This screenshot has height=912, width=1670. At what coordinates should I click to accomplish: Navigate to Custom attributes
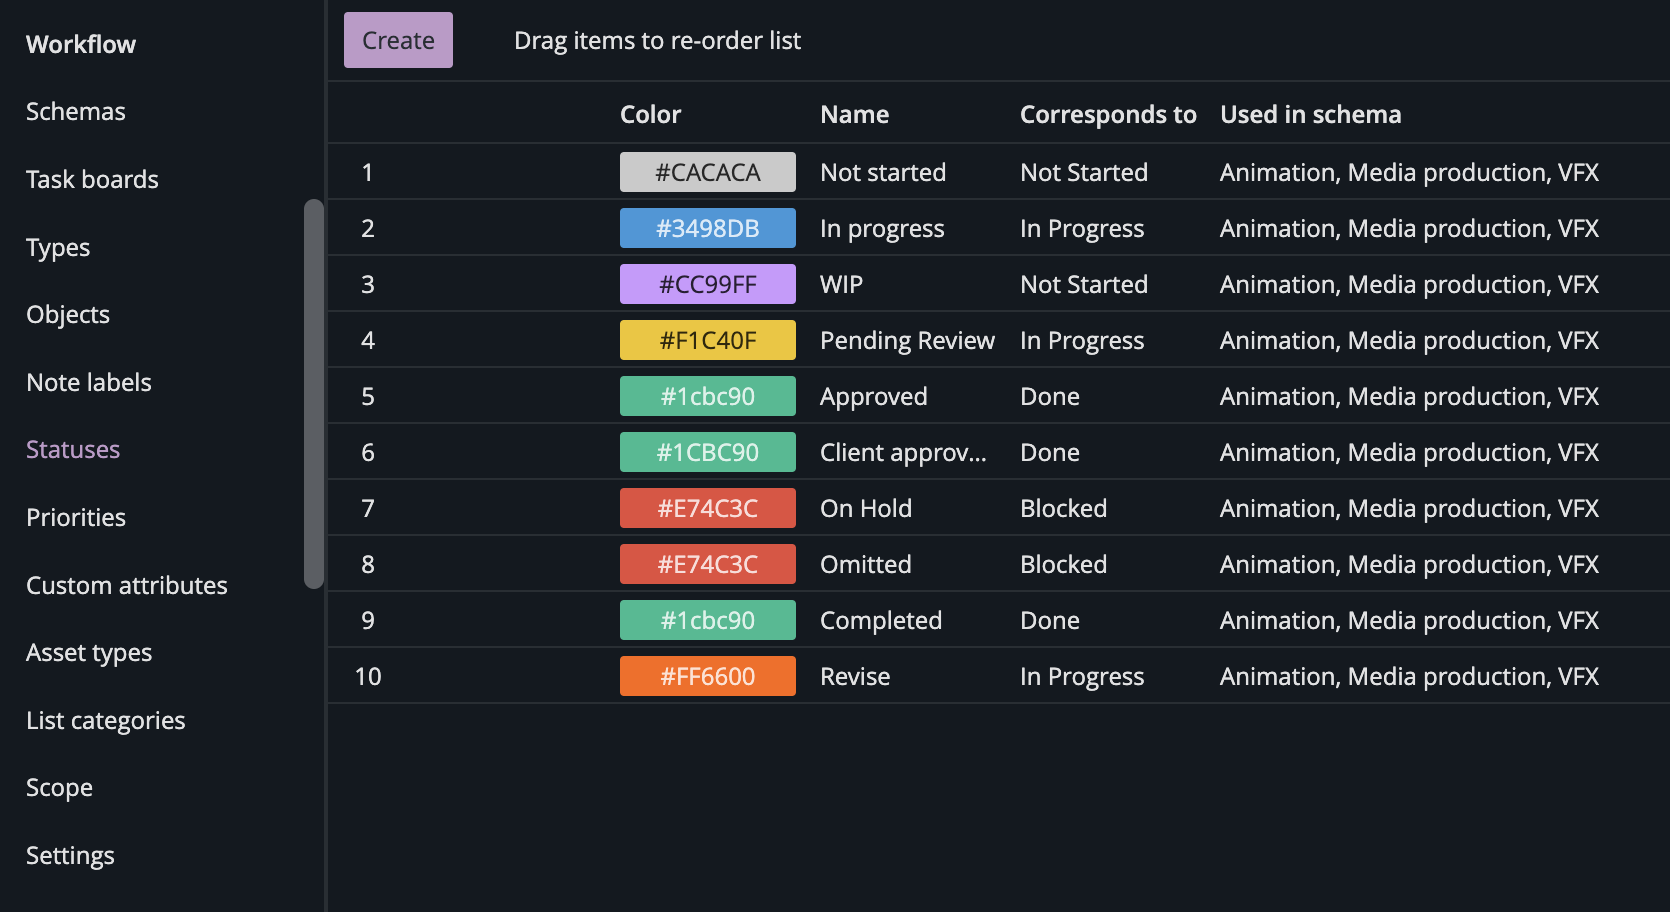[127, 585]
